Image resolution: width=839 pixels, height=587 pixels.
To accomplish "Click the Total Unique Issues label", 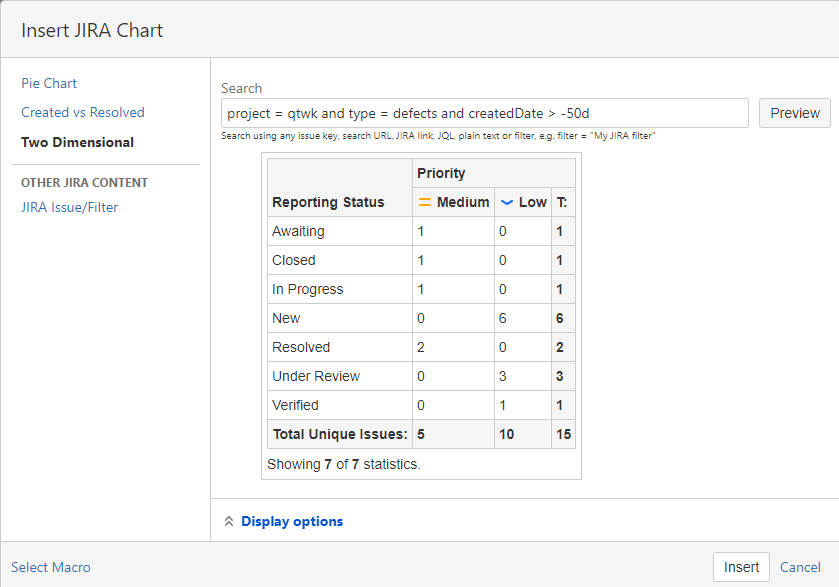I will pyautogui.click(x=340, y=434).
